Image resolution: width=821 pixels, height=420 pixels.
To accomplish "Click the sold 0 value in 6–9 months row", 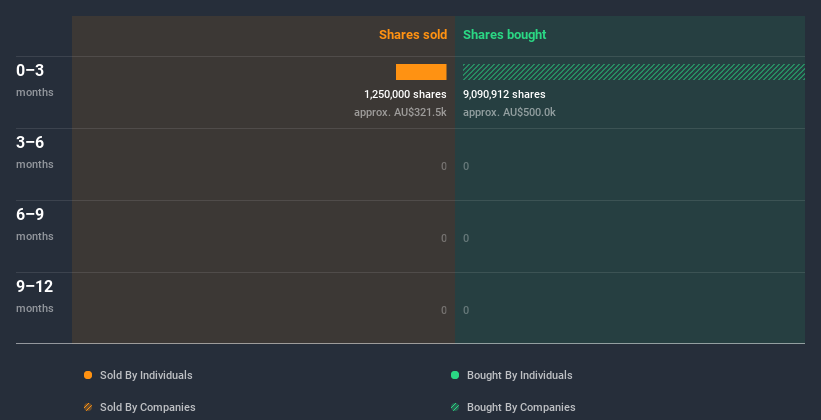I will tap(444, 238).
